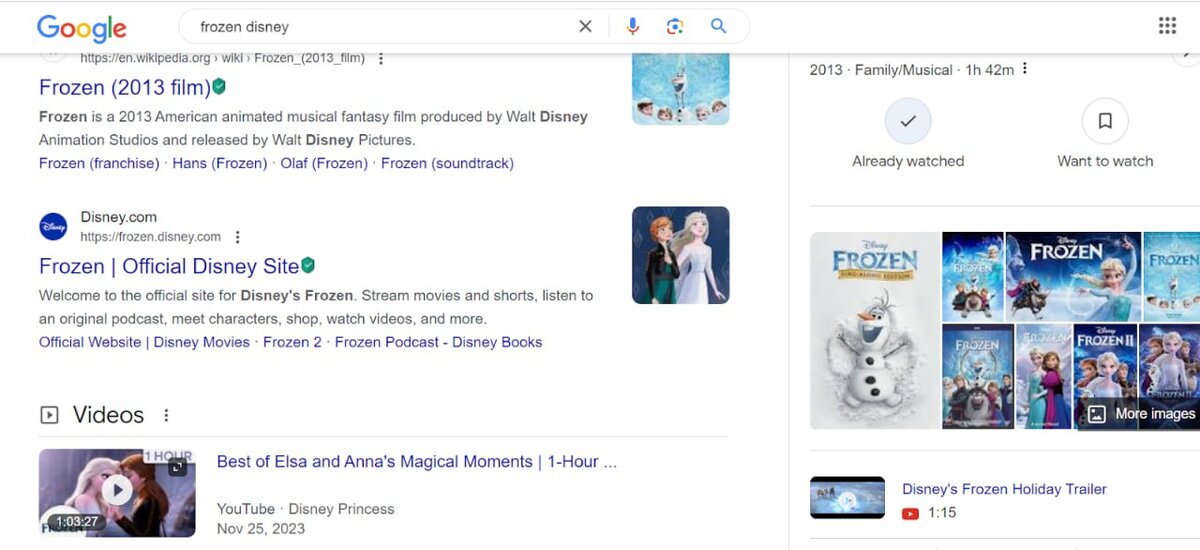The width and height of the screenshot is (1200, 550).
Task: Click the Disney.com favicon
Action: click(x=53, y=227)
